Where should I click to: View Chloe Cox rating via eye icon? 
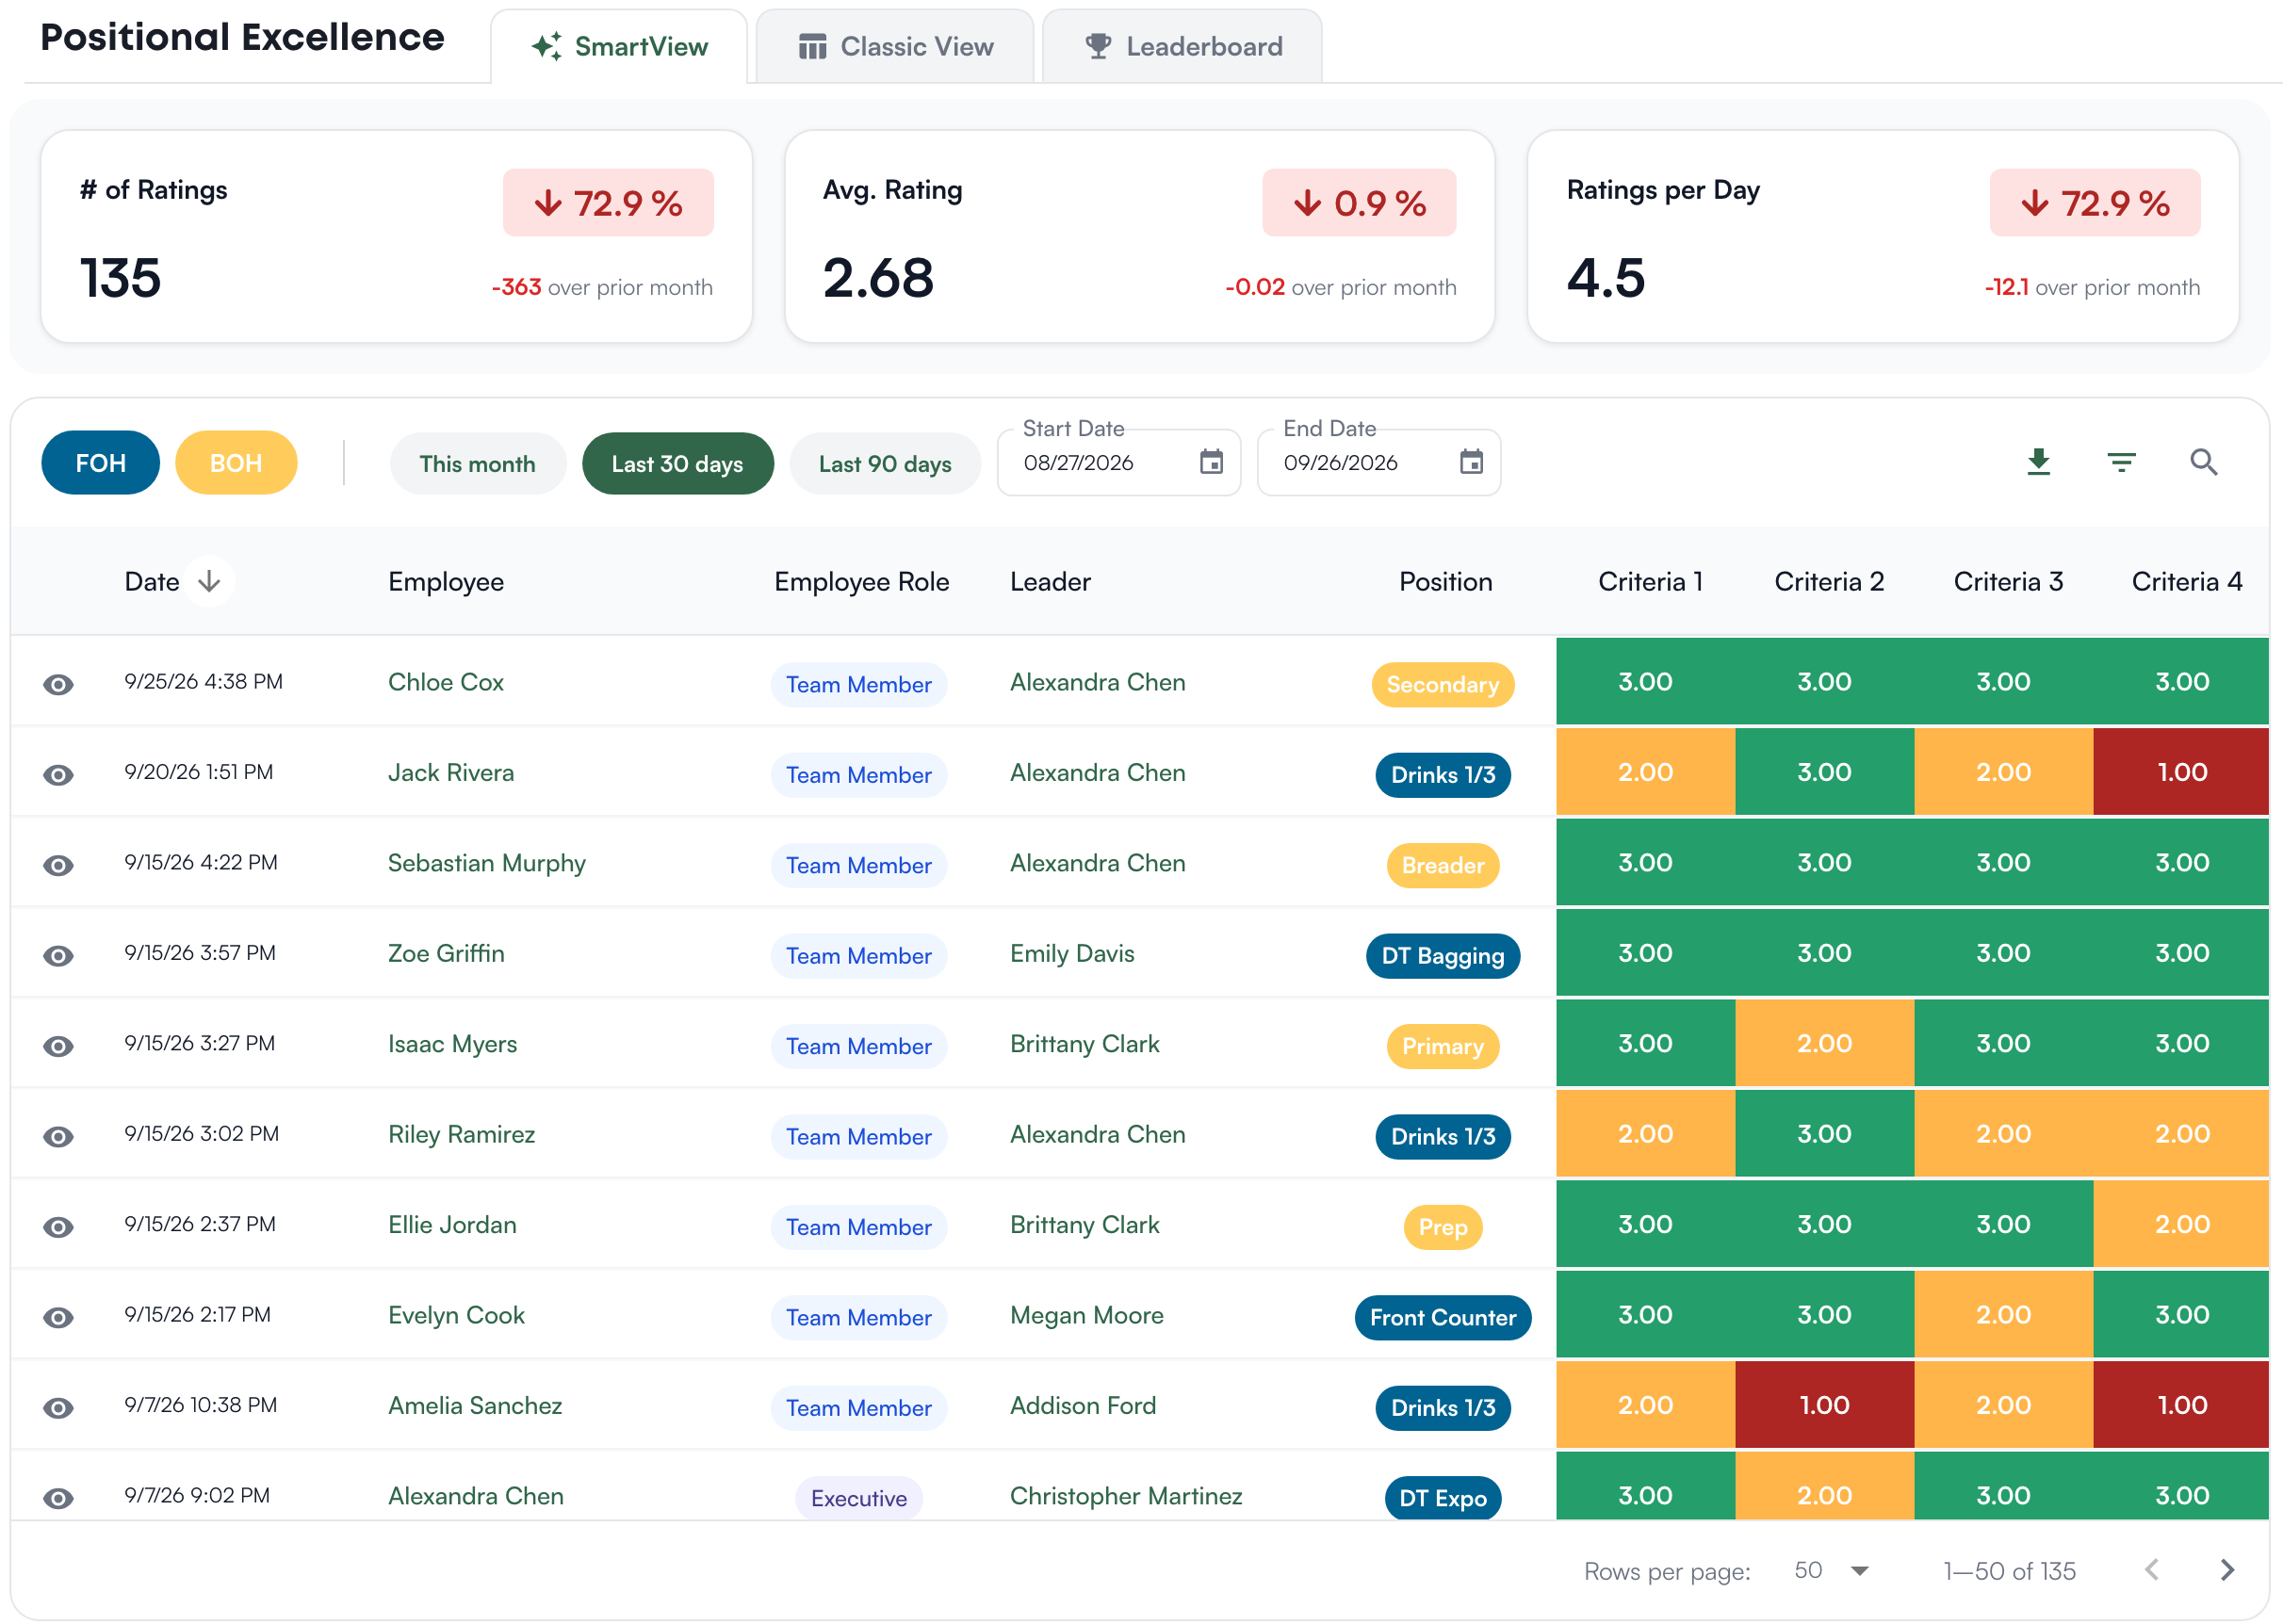(x=58, y=684)
